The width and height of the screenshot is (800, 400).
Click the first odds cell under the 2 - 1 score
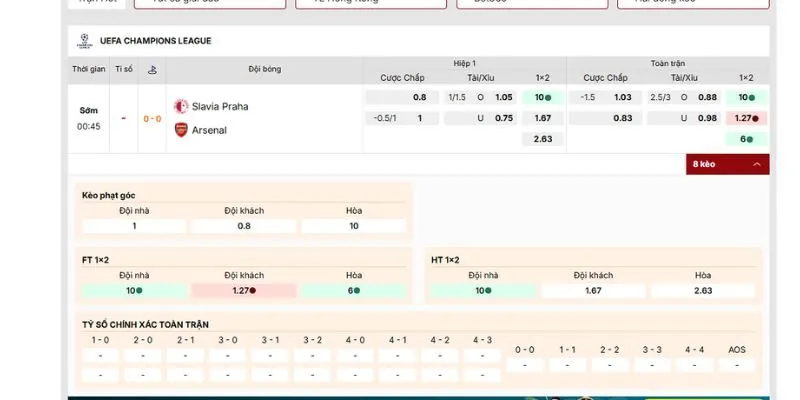coord(185,355)
